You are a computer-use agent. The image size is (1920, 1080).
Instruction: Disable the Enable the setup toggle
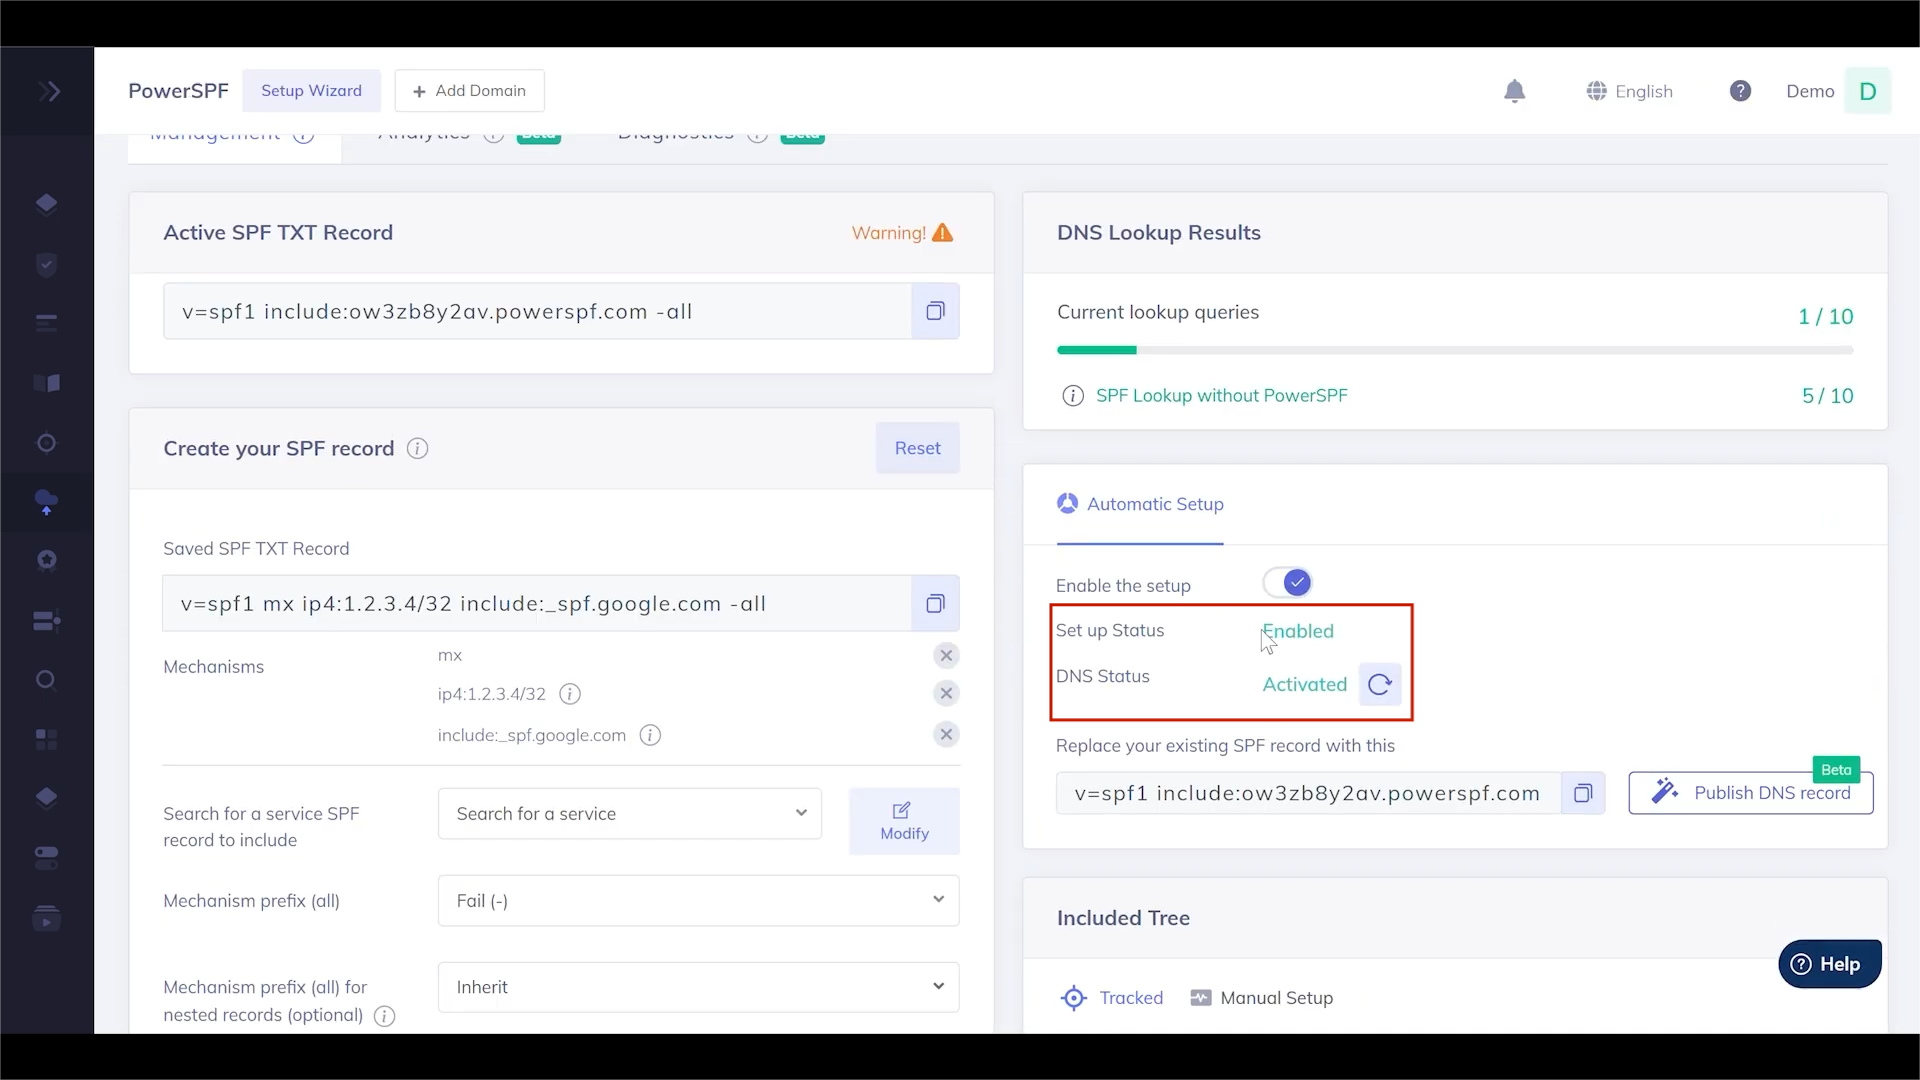click(1286, 582)
